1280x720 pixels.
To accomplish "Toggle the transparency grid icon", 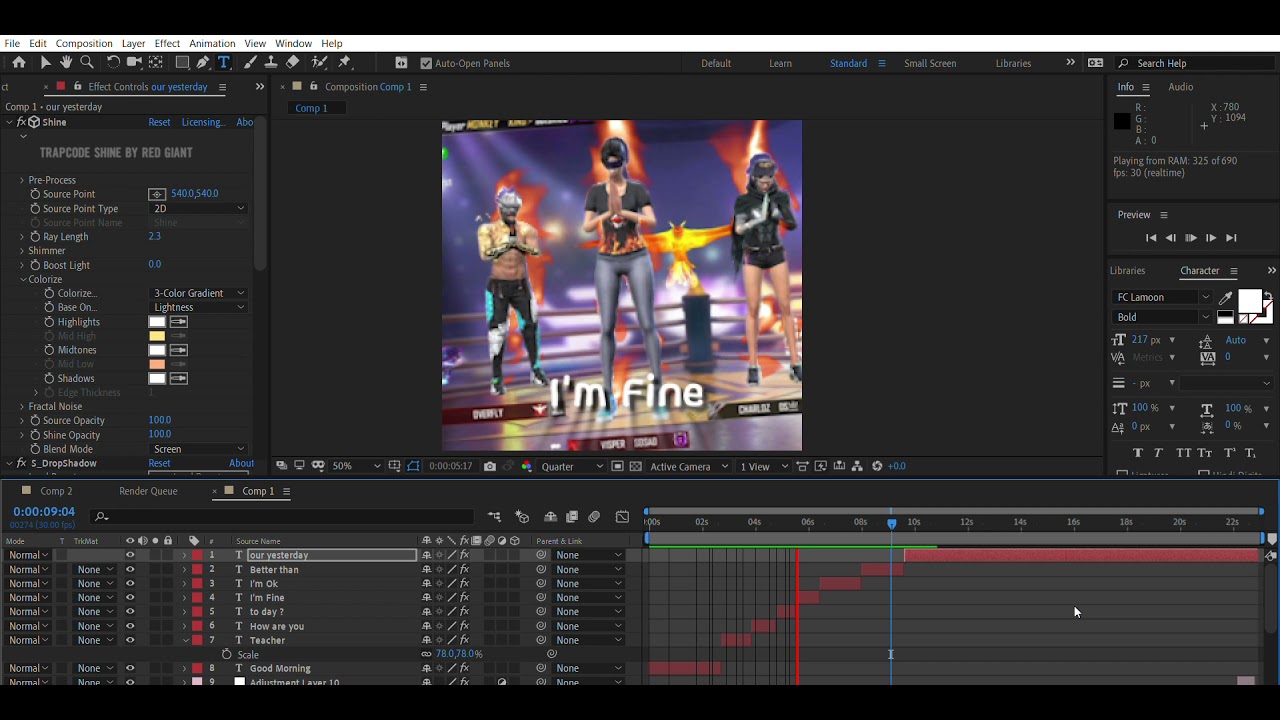I will pyautogui.click(x=635, y=466).
